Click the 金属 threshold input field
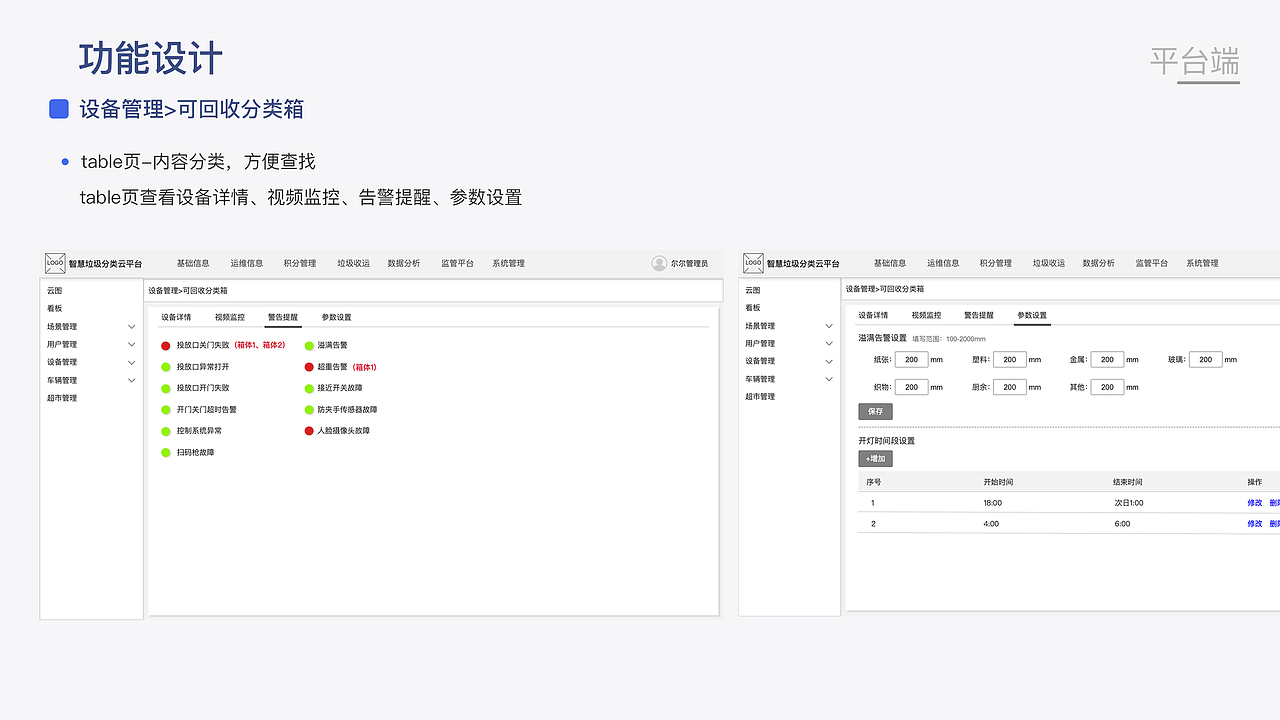 1107,360
